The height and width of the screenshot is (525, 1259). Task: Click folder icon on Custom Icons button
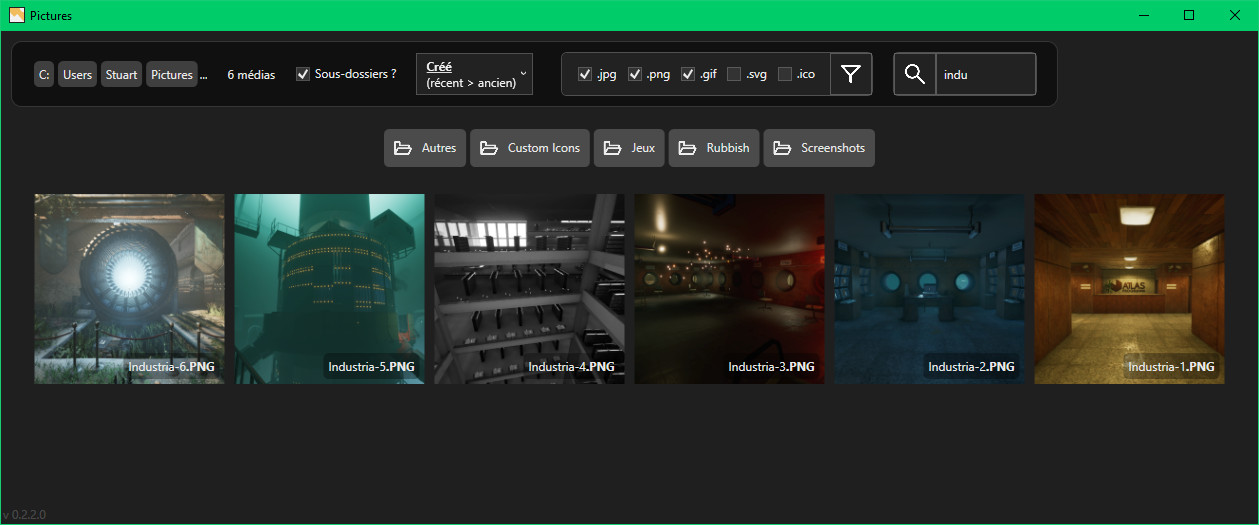[489, 148]
